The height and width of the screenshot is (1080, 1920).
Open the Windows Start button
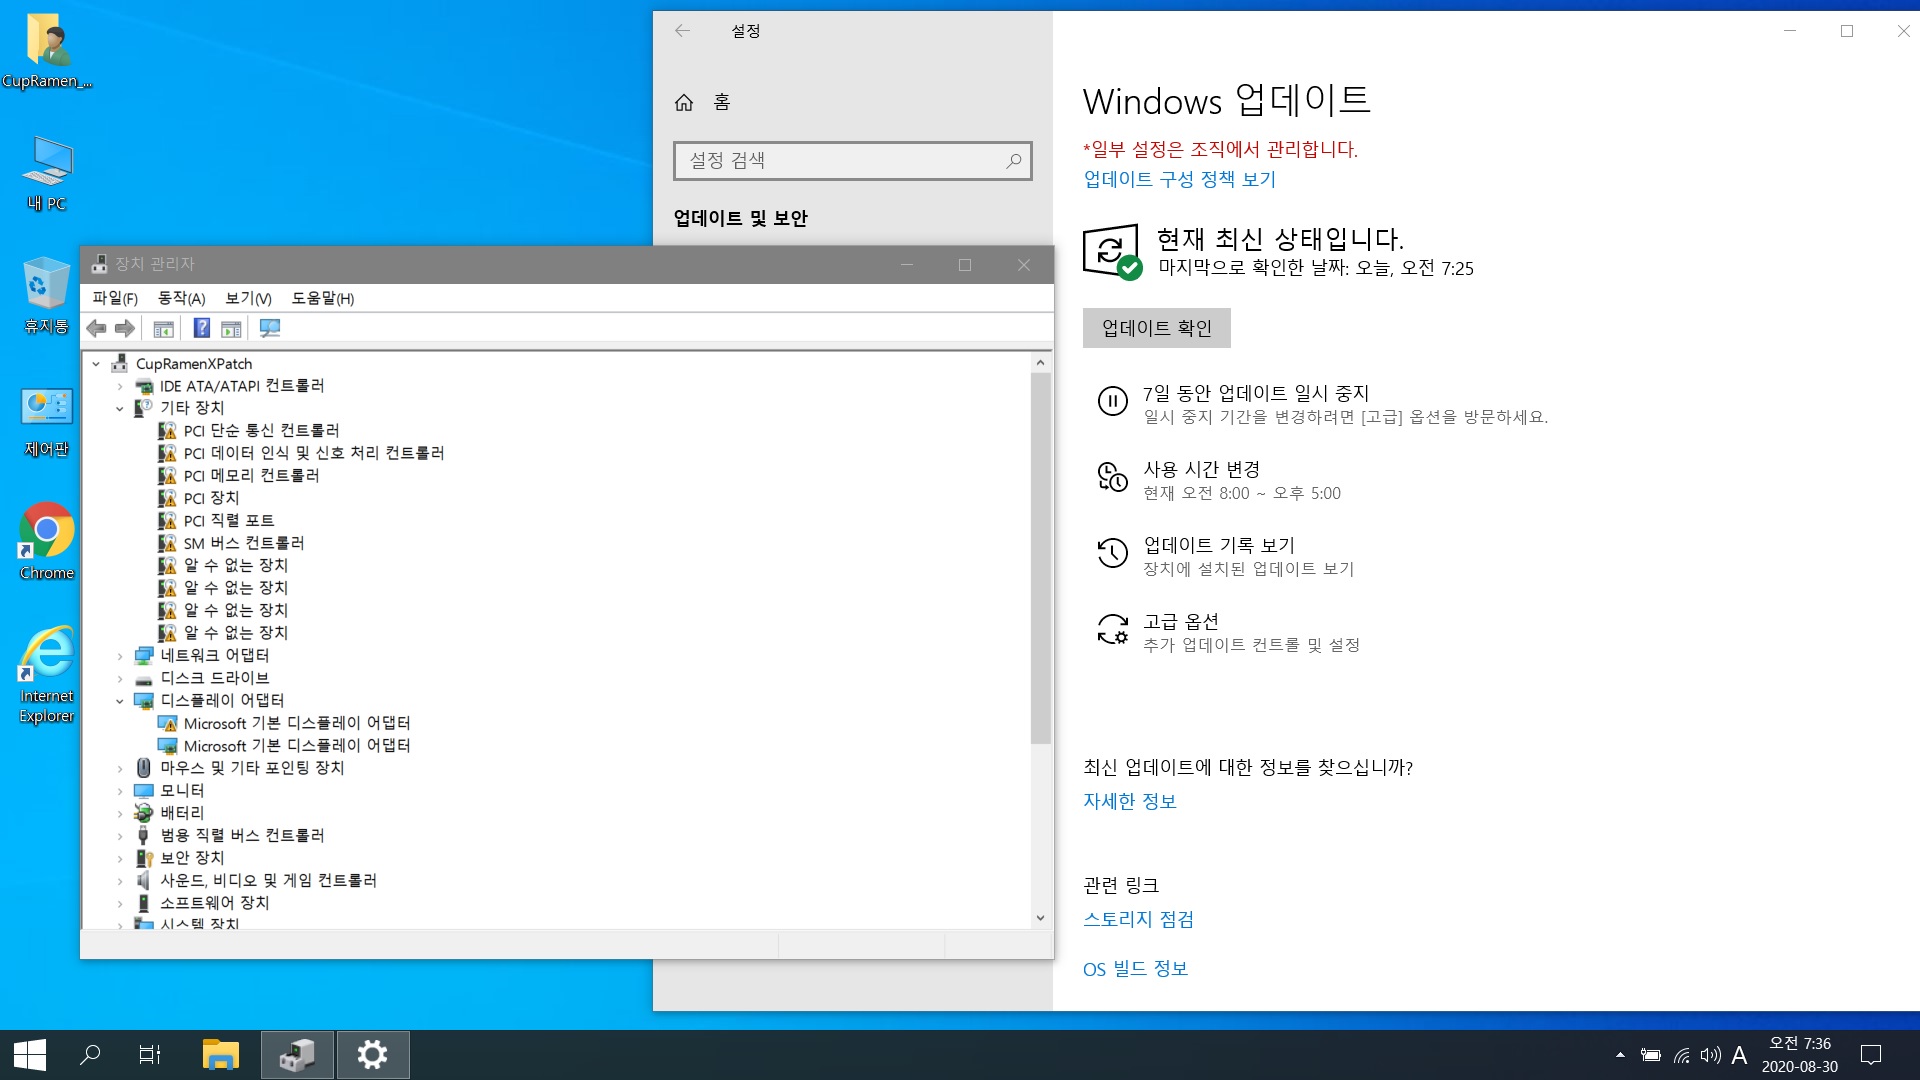coord(29,1055)
